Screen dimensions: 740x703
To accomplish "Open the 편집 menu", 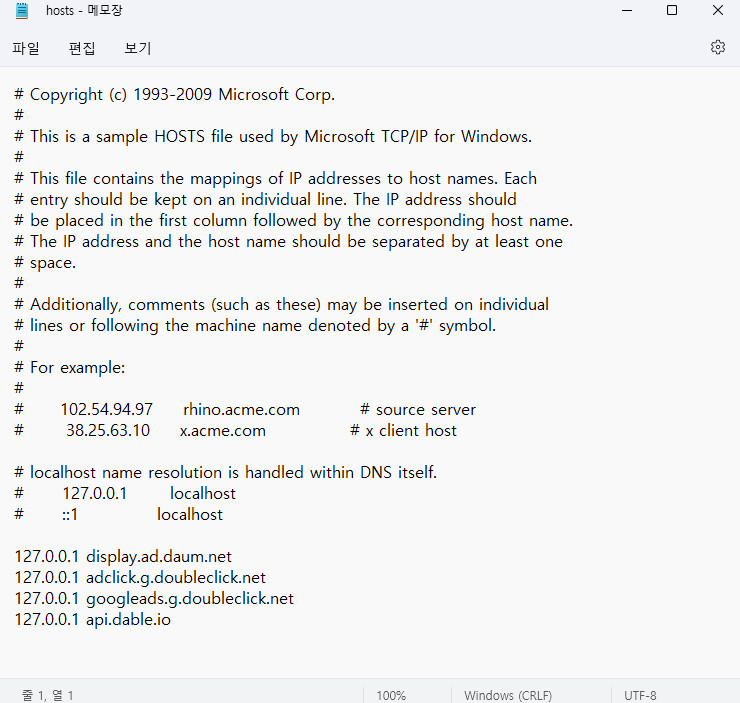I will point(82,48).
